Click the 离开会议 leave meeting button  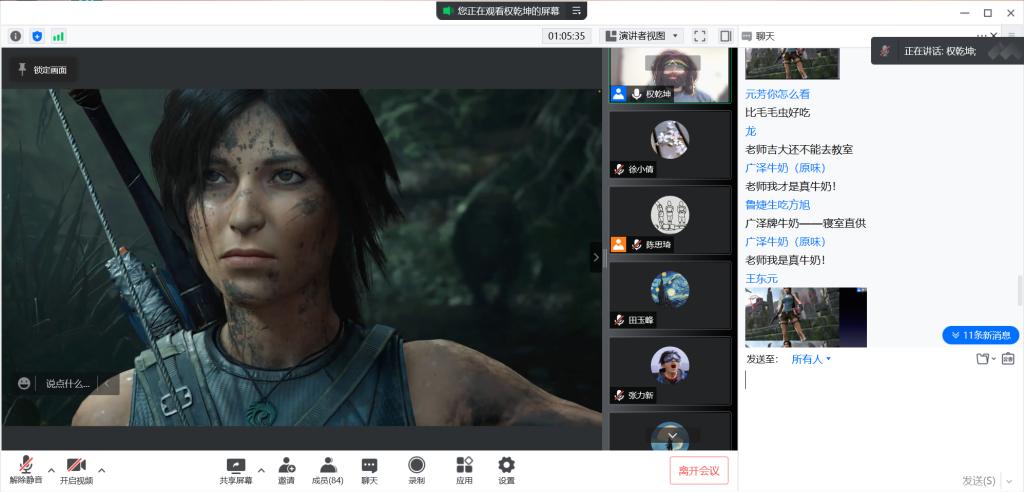699,470
